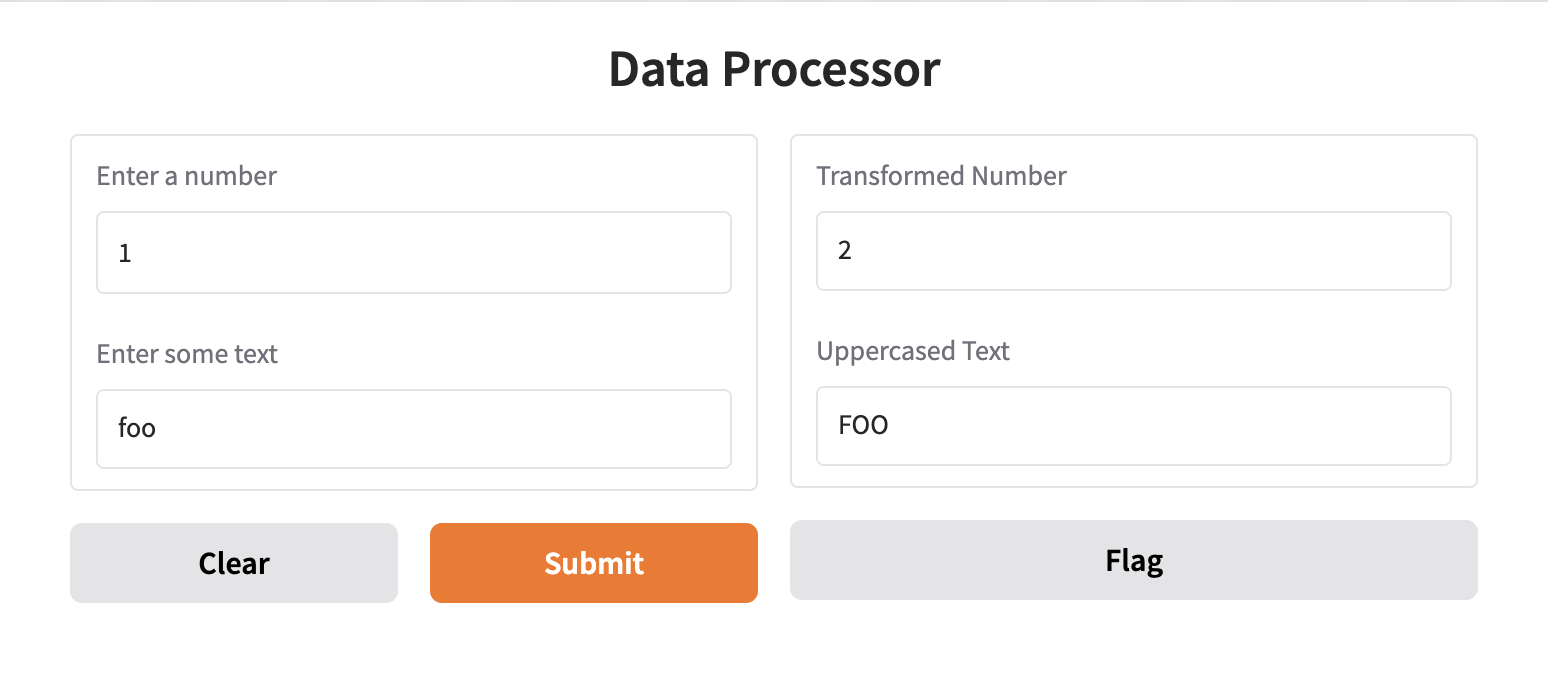Screen dimensions: 1548x690
Task: Click the 'Enter some text' label
Action: click(x=187, y=354)
